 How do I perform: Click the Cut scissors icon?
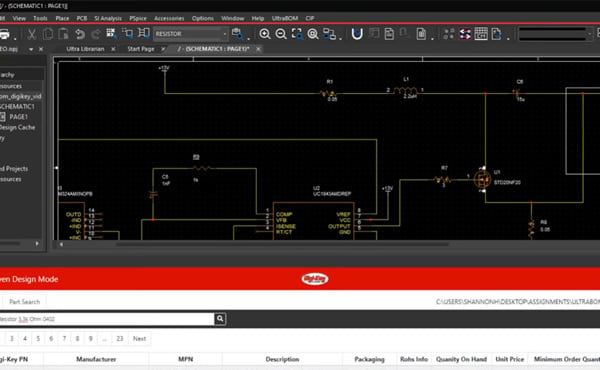coord(32,34)
